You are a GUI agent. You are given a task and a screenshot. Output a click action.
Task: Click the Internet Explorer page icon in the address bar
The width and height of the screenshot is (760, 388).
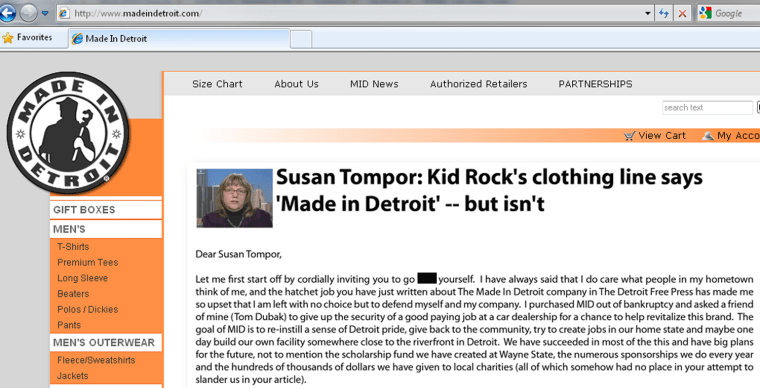[x=64, y=14]
